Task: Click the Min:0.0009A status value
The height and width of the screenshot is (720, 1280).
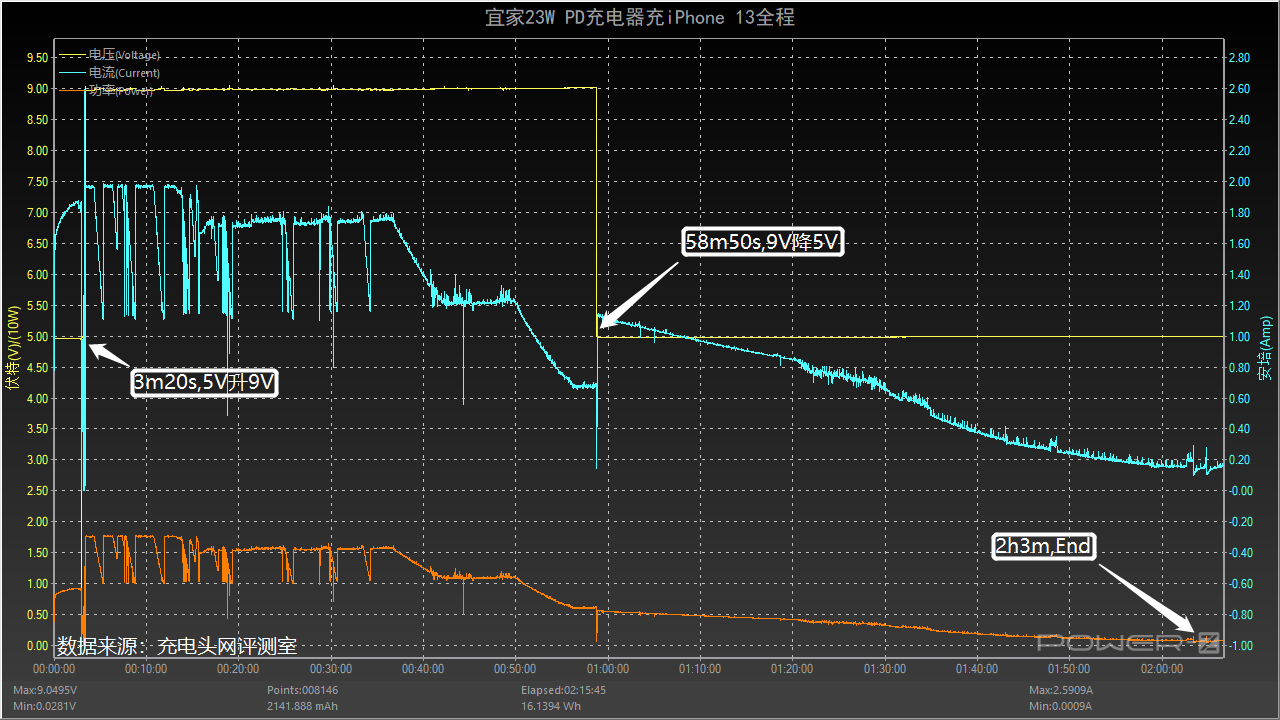Action: (x=1060, y=706)
